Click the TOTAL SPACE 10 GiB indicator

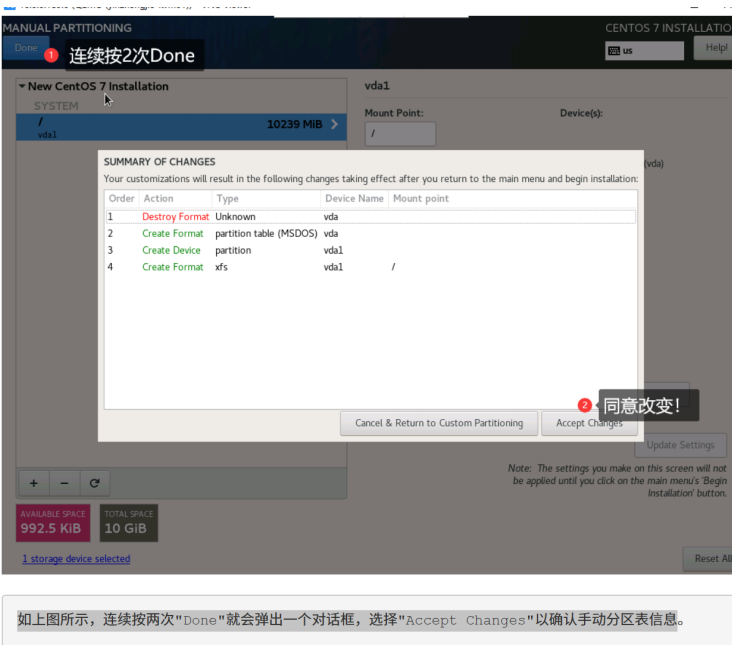129,523
